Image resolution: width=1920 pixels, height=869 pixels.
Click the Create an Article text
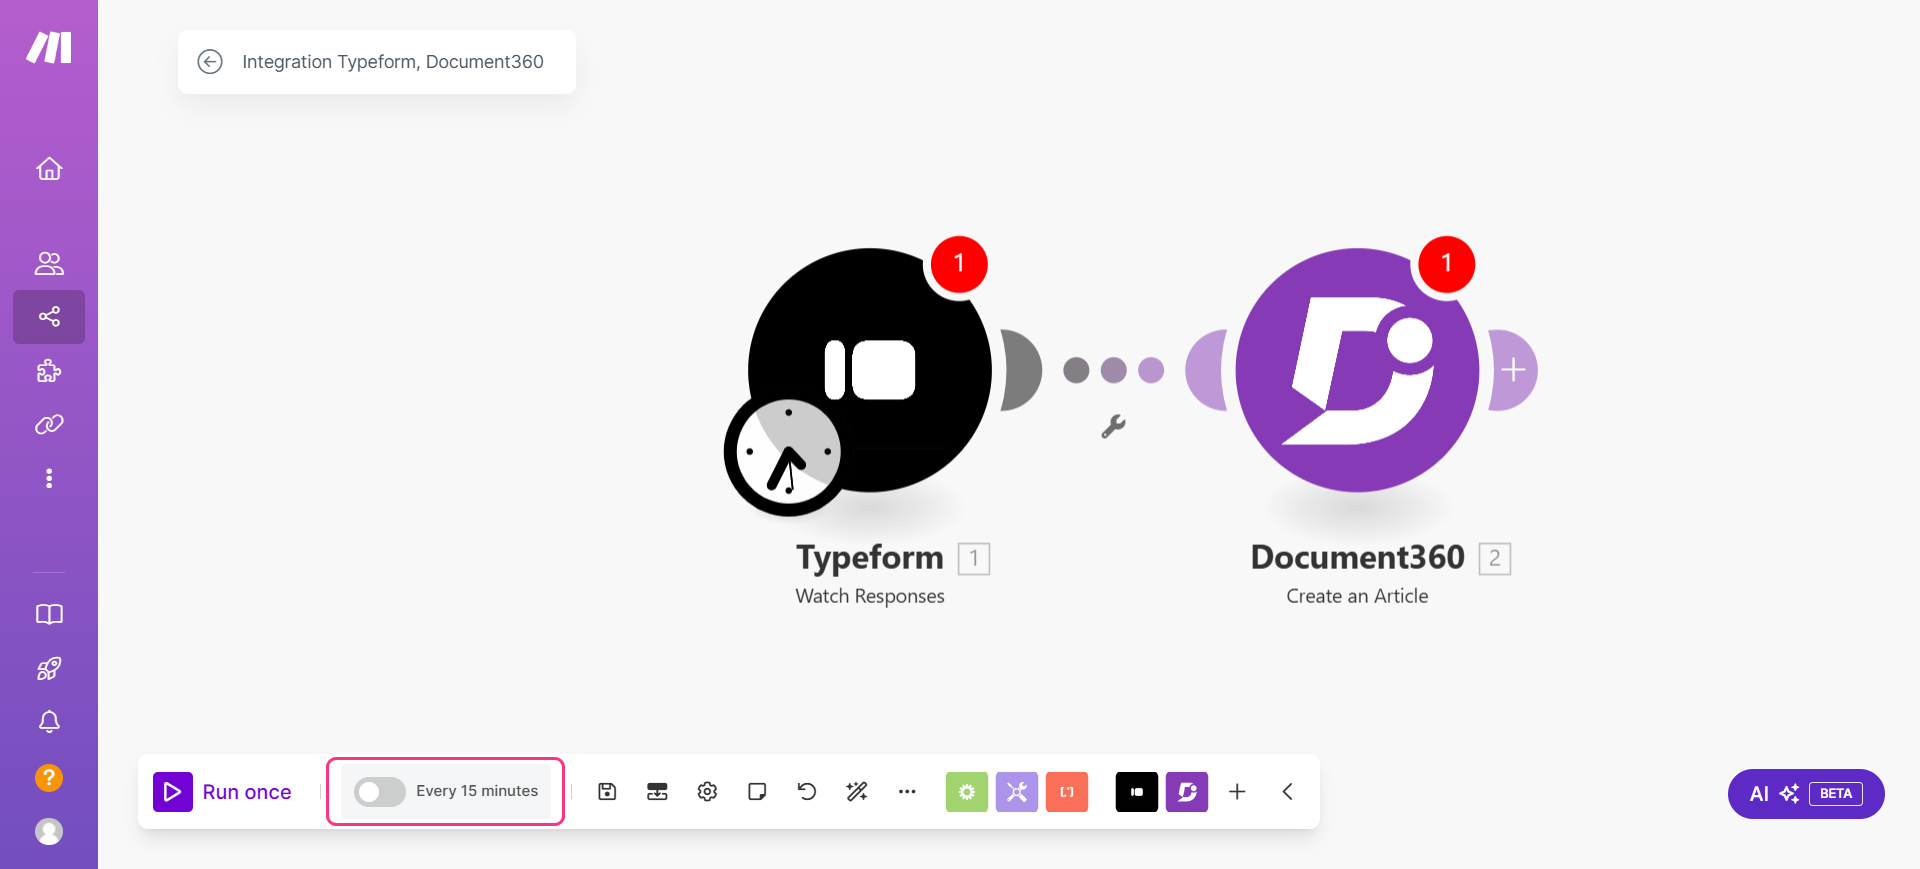coord(1357,596)
